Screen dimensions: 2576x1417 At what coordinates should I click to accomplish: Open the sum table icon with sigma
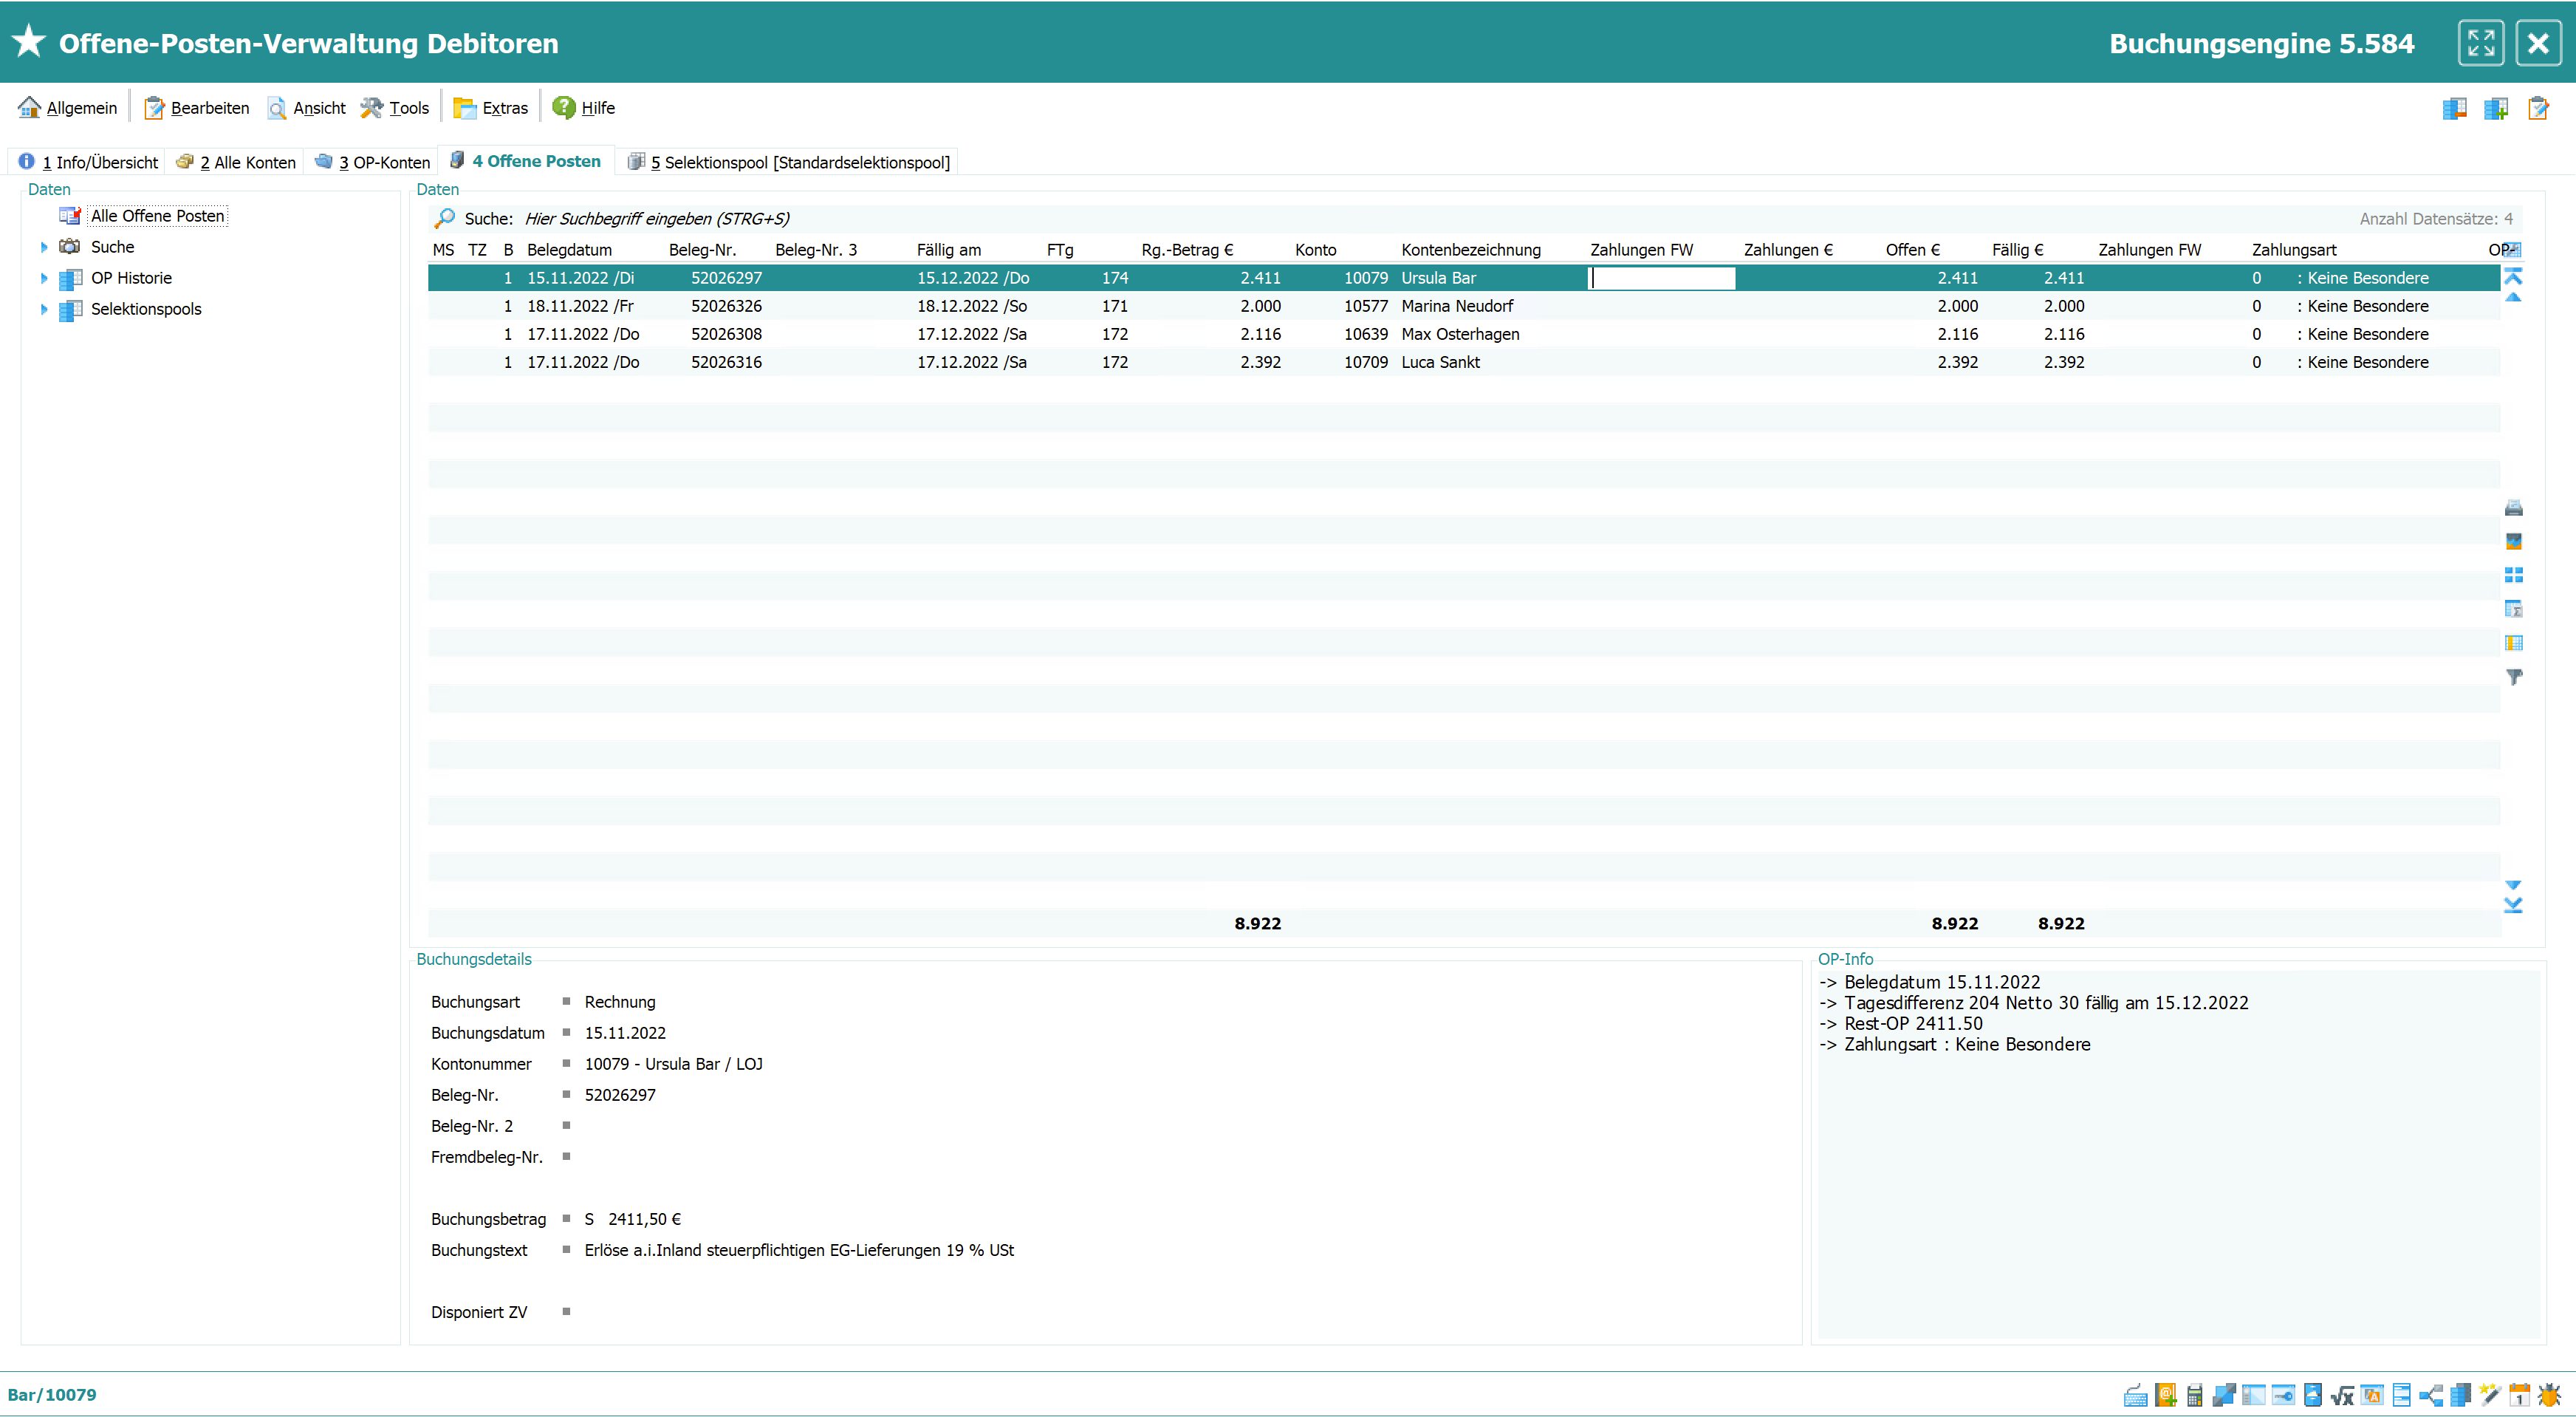click(x=2513, y=609)
